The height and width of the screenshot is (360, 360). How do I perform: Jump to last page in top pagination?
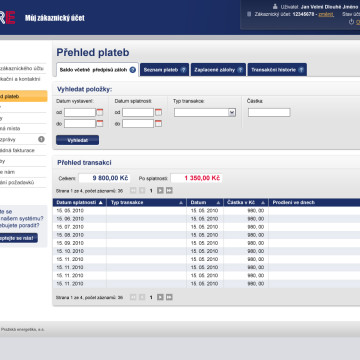[x=169, y=191]
